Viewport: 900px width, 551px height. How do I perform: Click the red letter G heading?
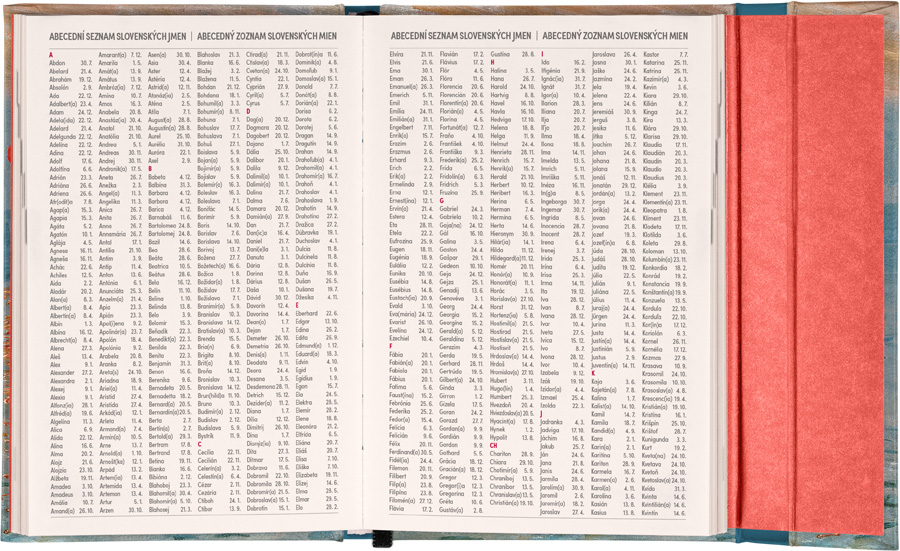pos(441,200)
